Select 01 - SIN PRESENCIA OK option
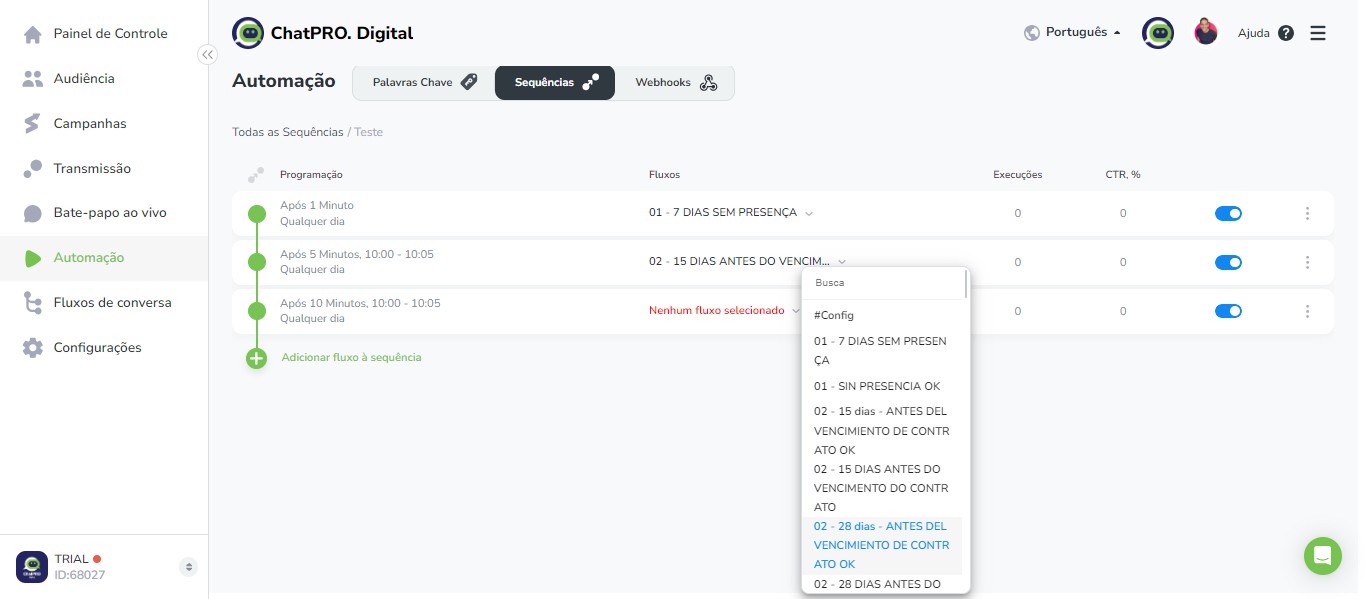1366x599 pixels. tap(882, 386)
